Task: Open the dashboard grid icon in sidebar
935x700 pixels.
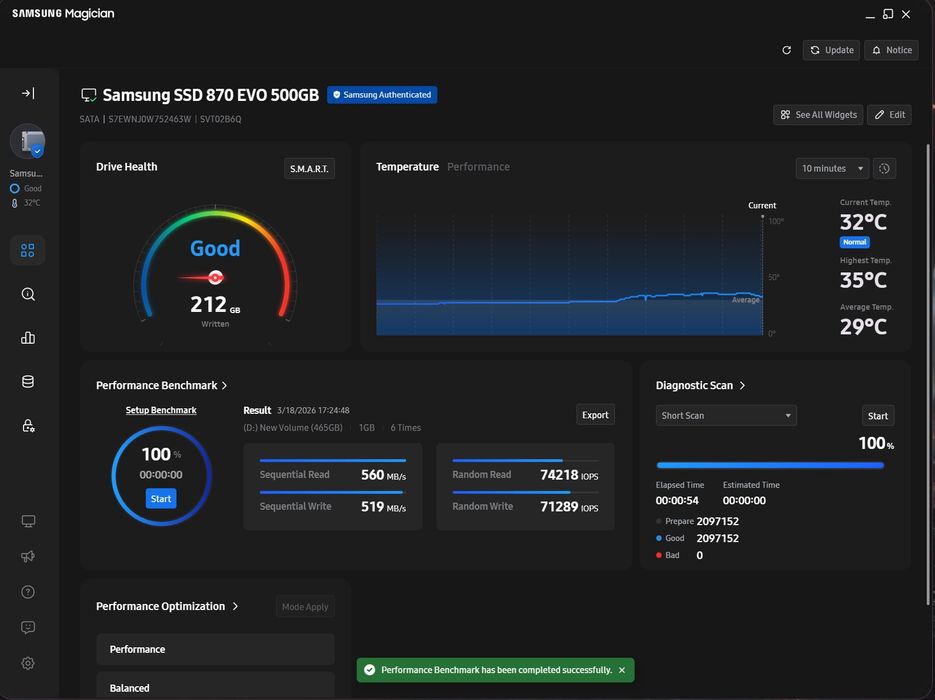Action: tap(27, 250)
